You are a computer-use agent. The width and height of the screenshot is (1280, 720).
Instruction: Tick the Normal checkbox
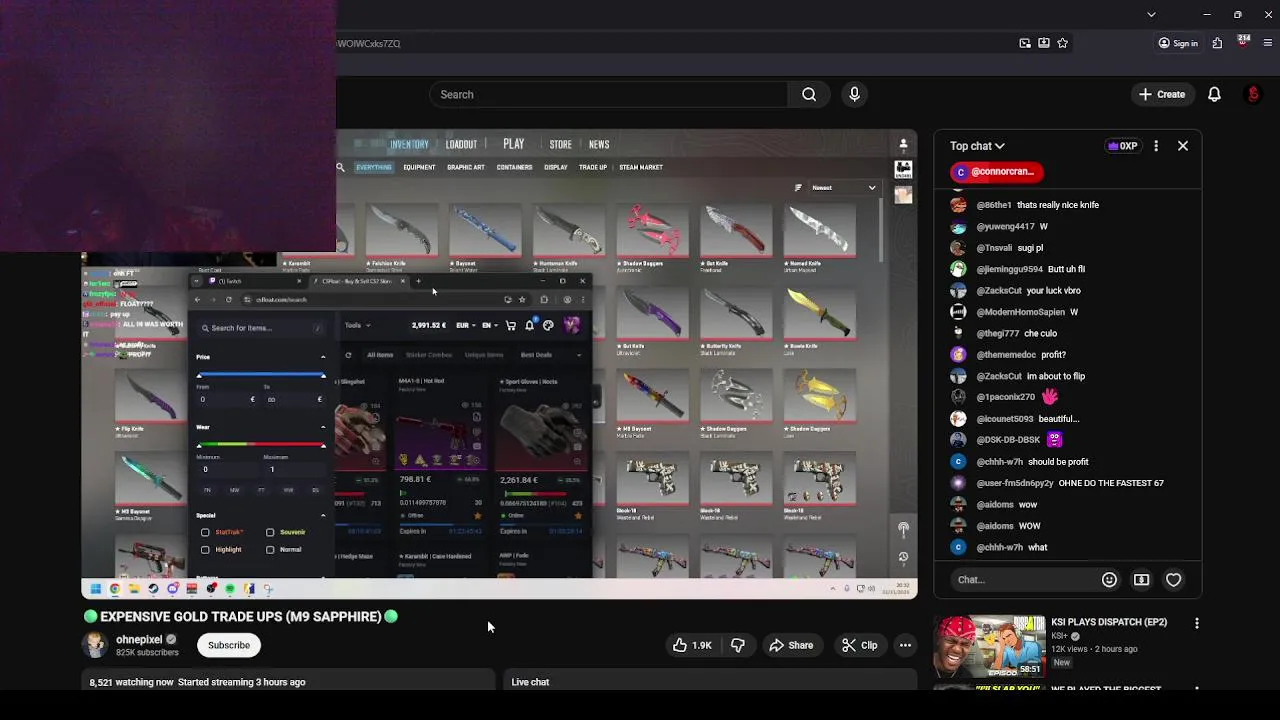pos(270,550)
